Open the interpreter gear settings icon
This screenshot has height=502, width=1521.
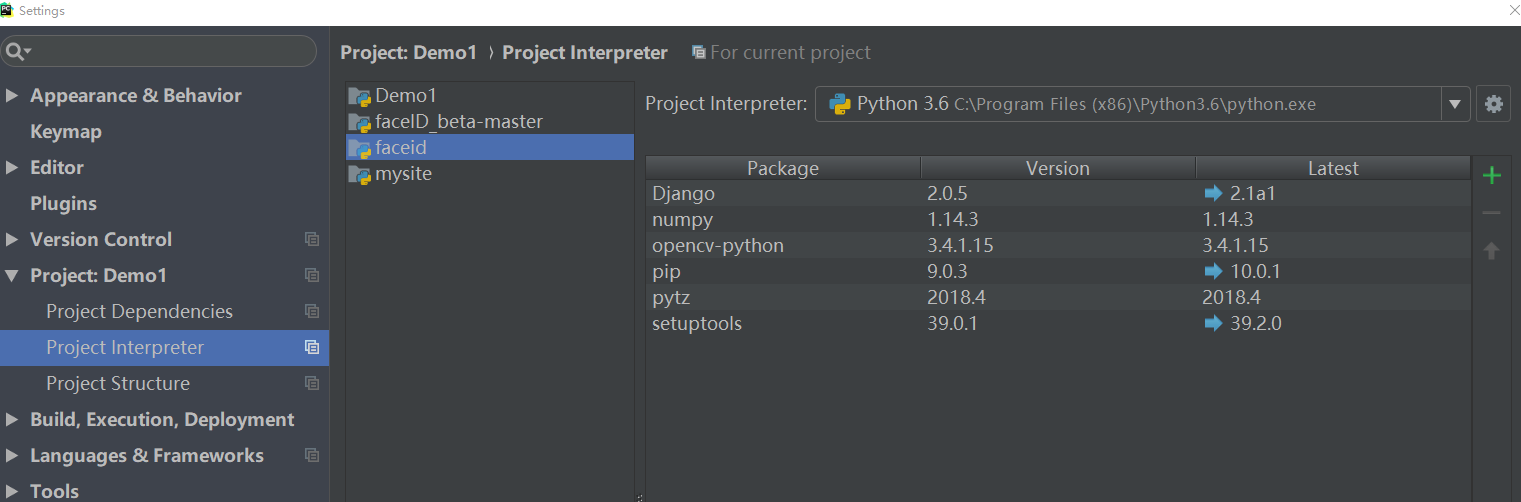coord(1493,104)
